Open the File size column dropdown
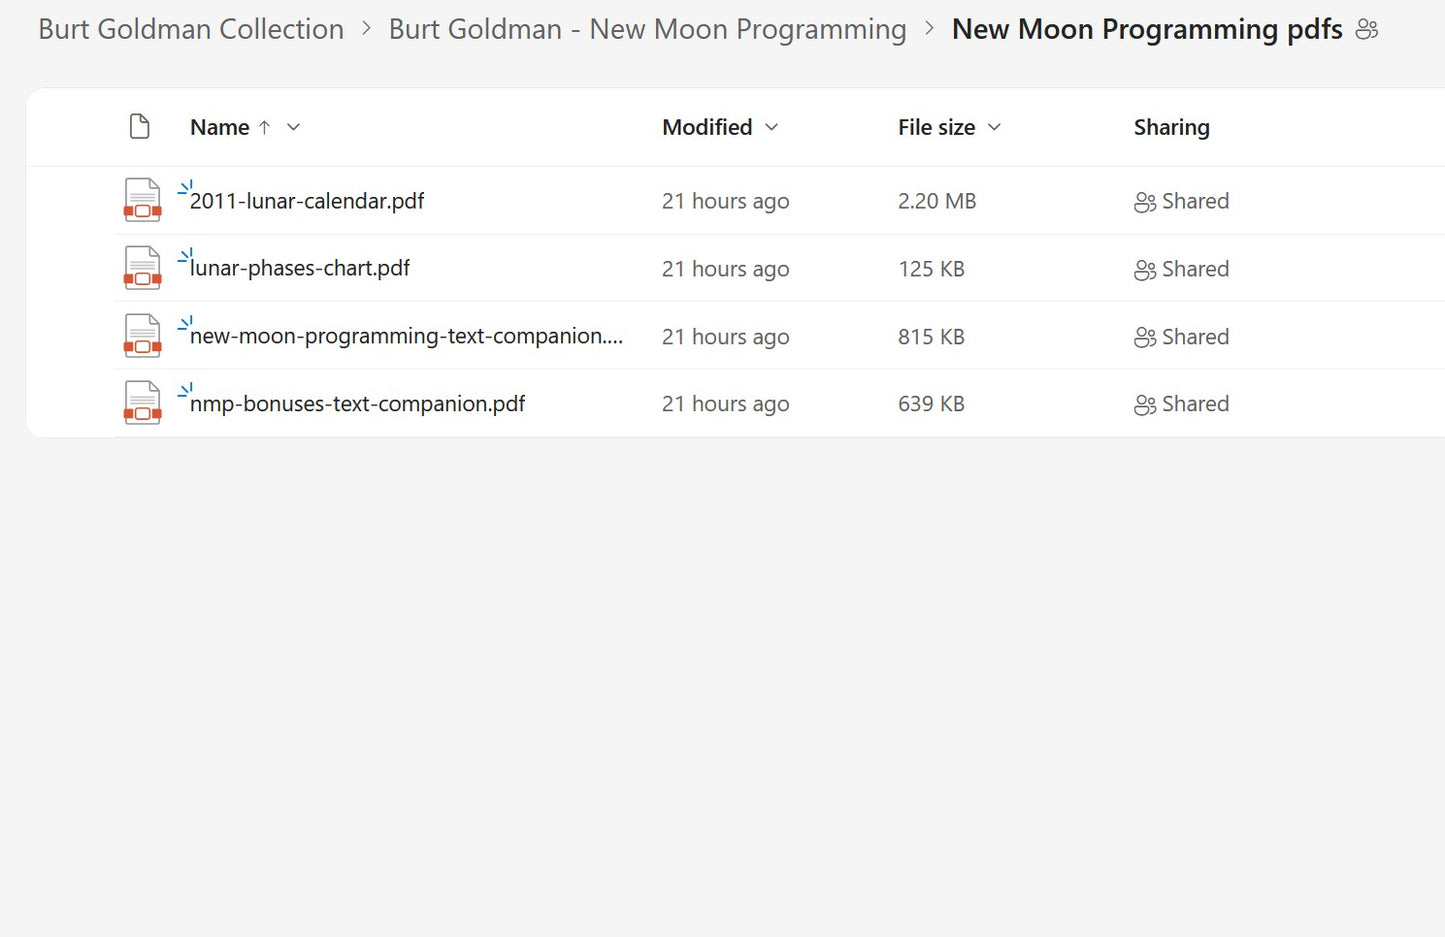 tap(994, 127)
